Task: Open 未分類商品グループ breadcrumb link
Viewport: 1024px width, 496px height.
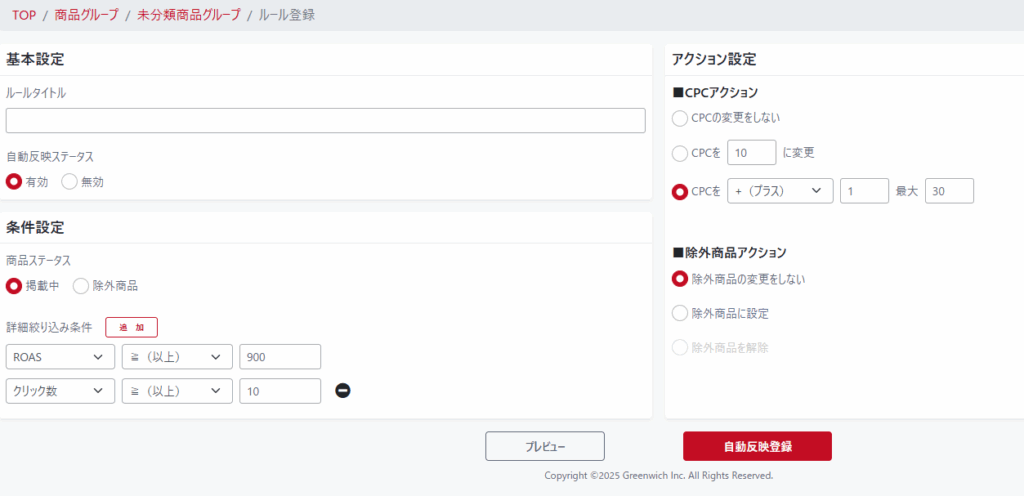Action: 189,15
